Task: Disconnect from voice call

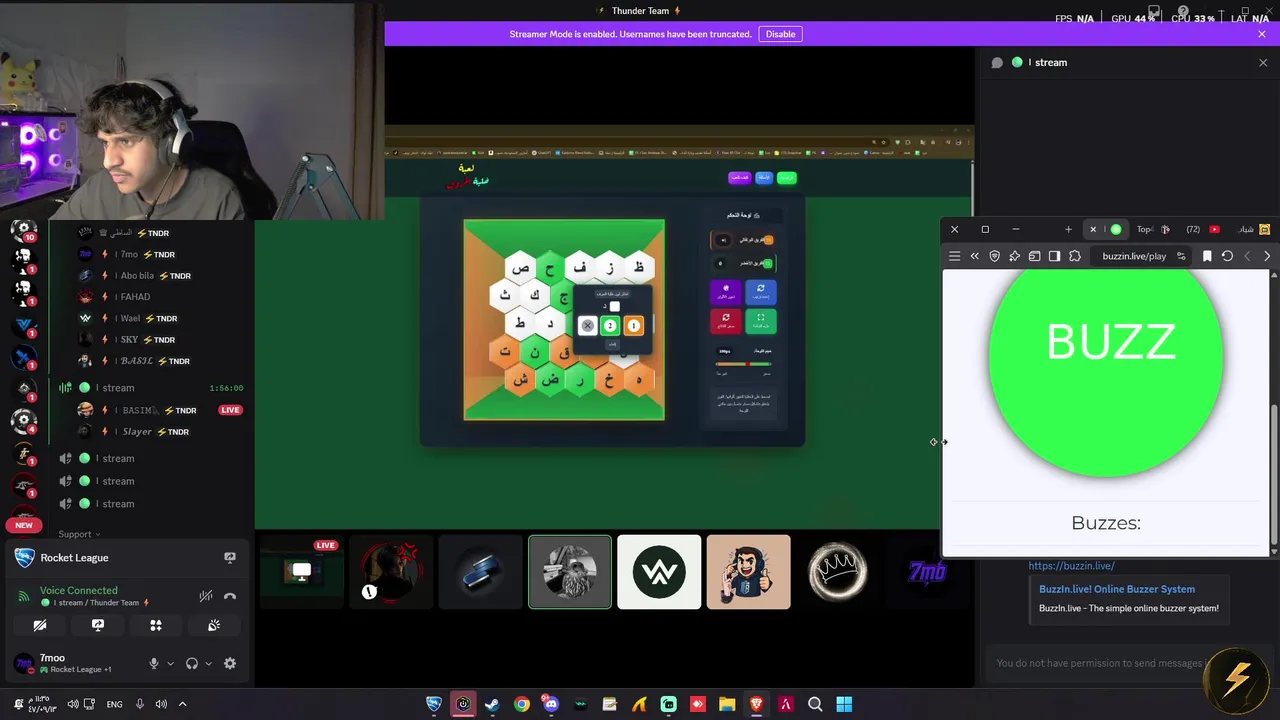Action: pos(230,596)
